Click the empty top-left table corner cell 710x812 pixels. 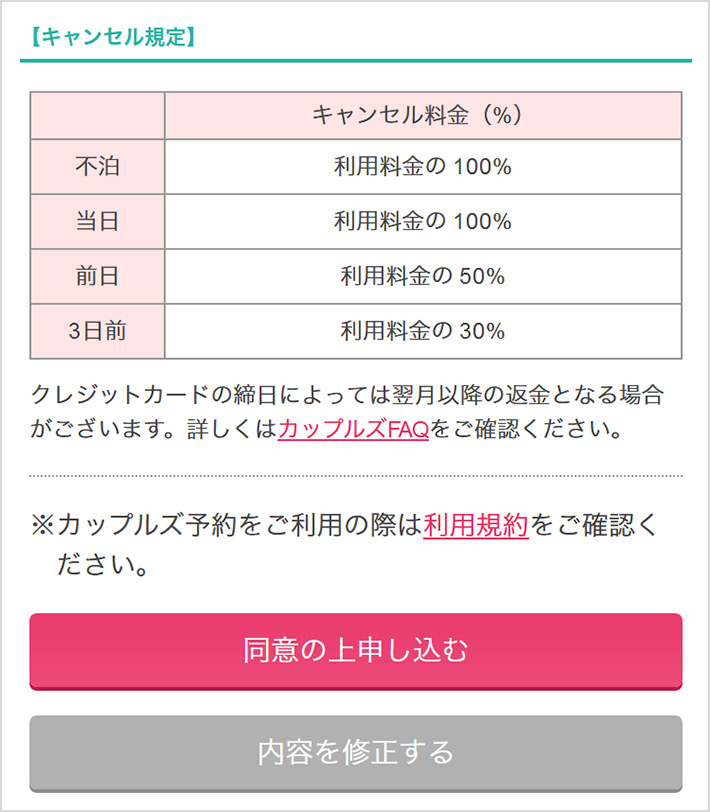(97, 116)
